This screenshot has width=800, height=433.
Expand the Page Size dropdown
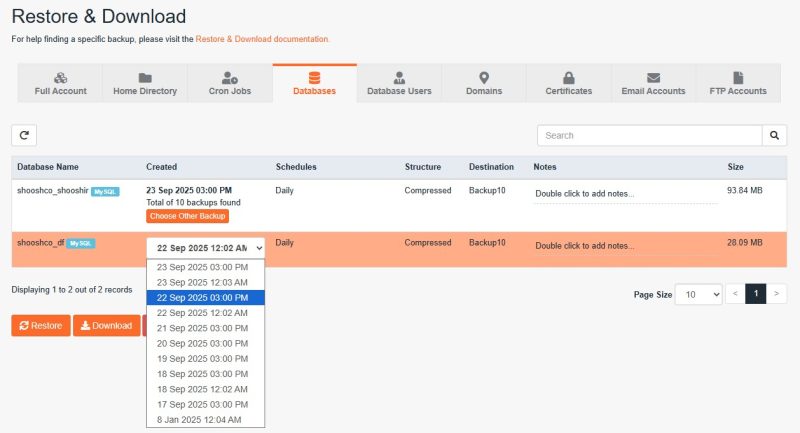698,294
